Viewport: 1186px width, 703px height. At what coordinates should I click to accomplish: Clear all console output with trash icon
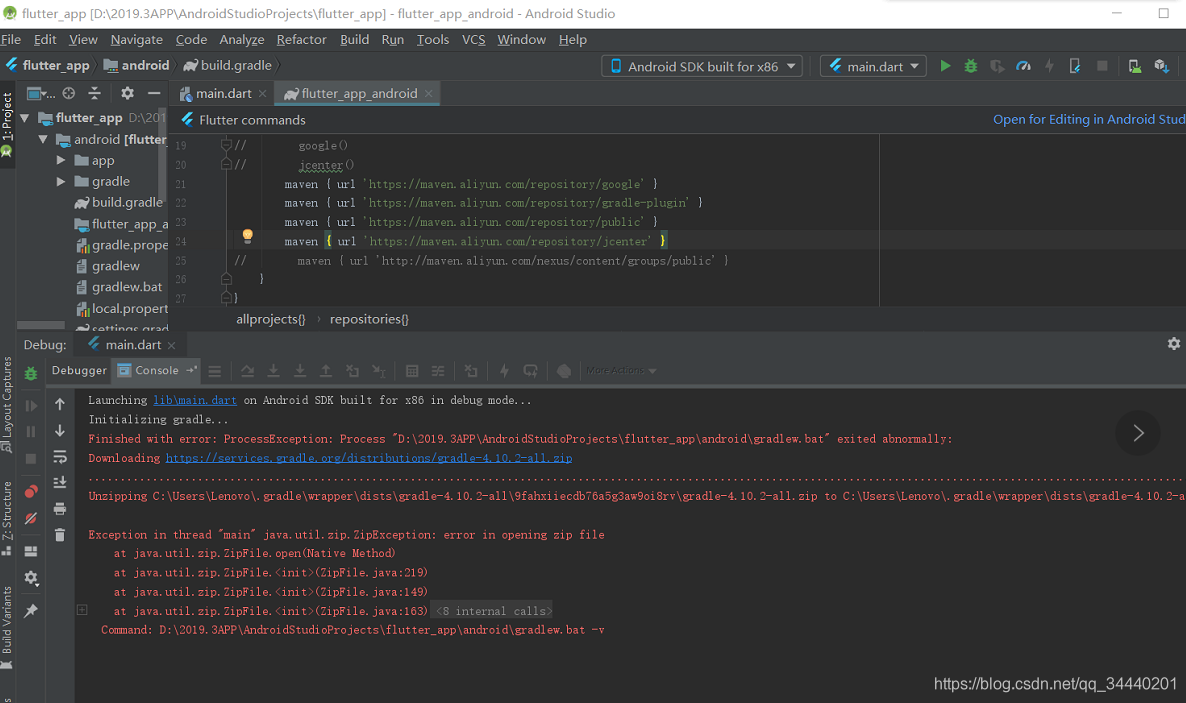click(x=60, y=535)
